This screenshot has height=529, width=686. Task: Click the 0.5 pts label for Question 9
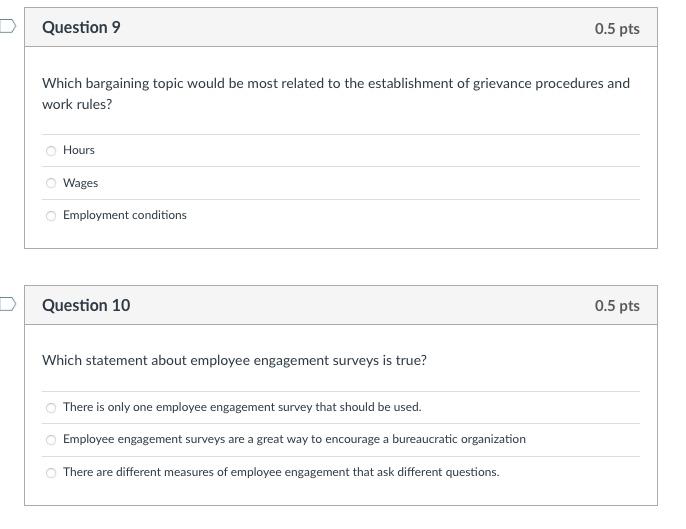pos(617,28)
